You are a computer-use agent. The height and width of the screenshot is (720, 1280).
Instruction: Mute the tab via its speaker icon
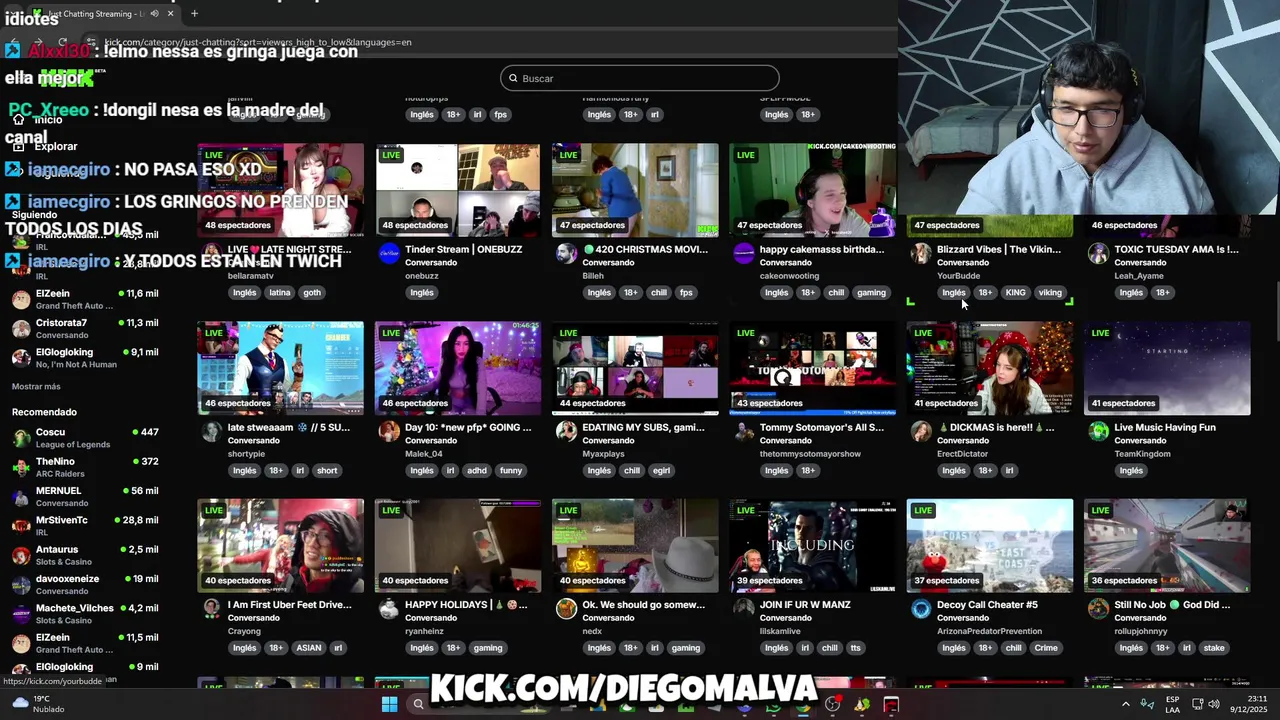point(154,14)
